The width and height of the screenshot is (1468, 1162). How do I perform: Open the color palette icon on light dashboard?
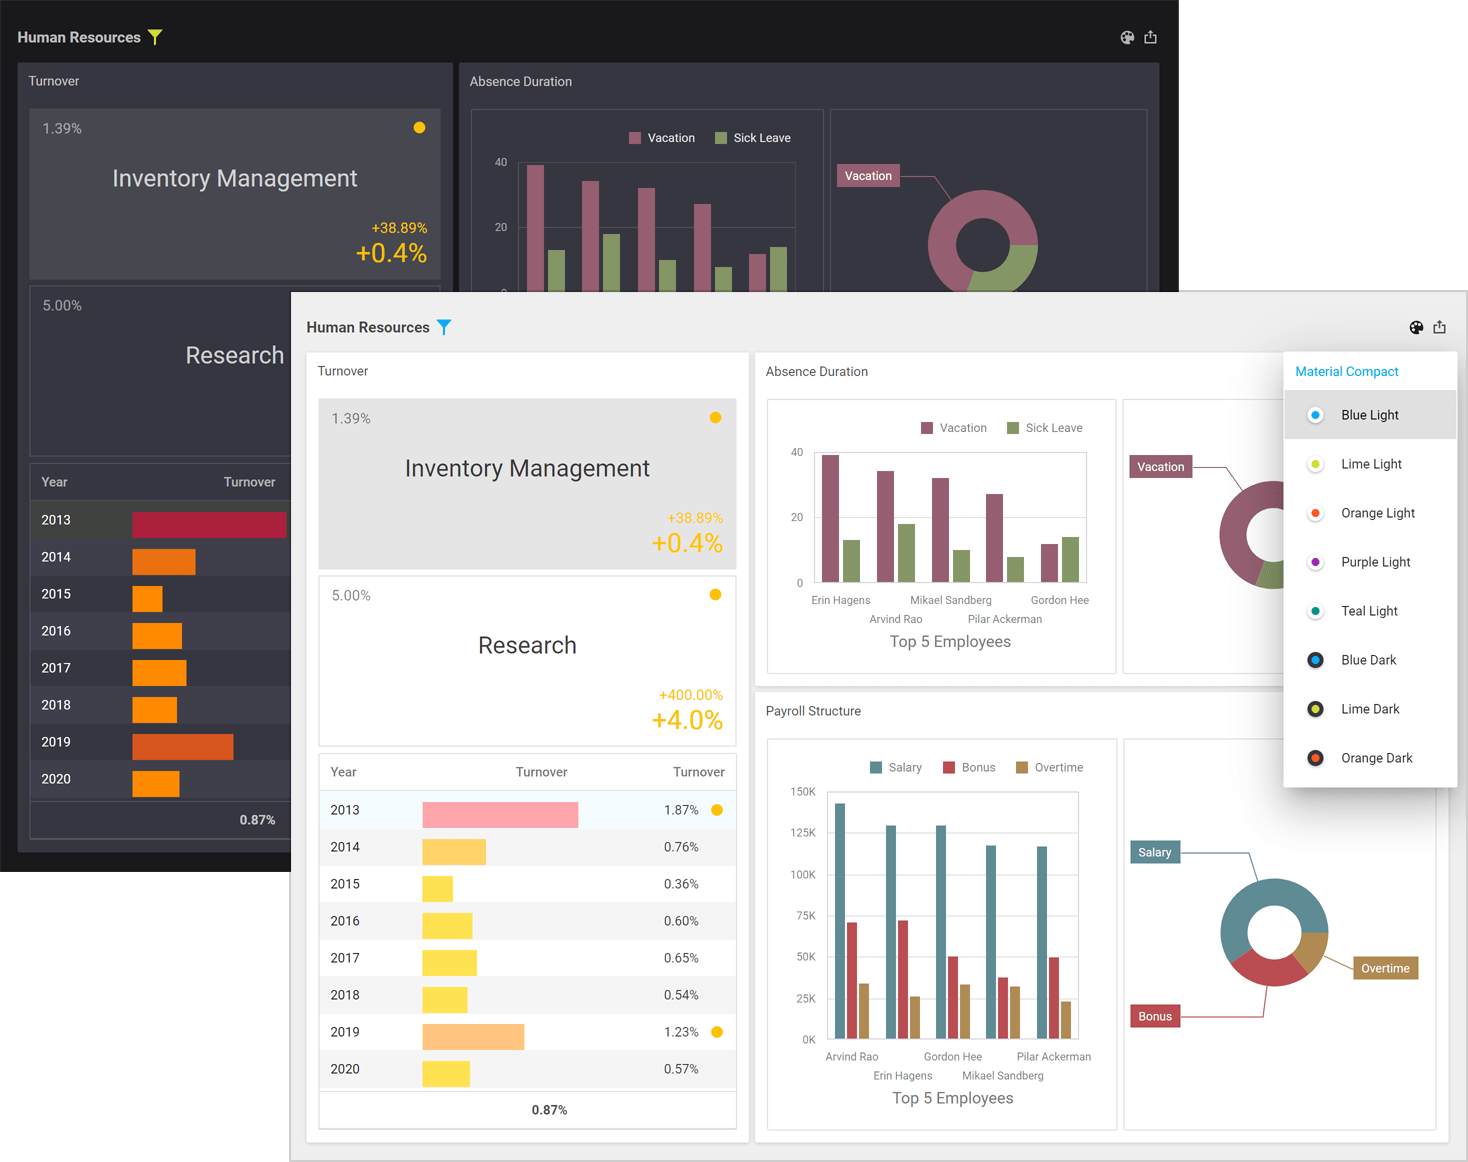click(x=1416, y=327)
